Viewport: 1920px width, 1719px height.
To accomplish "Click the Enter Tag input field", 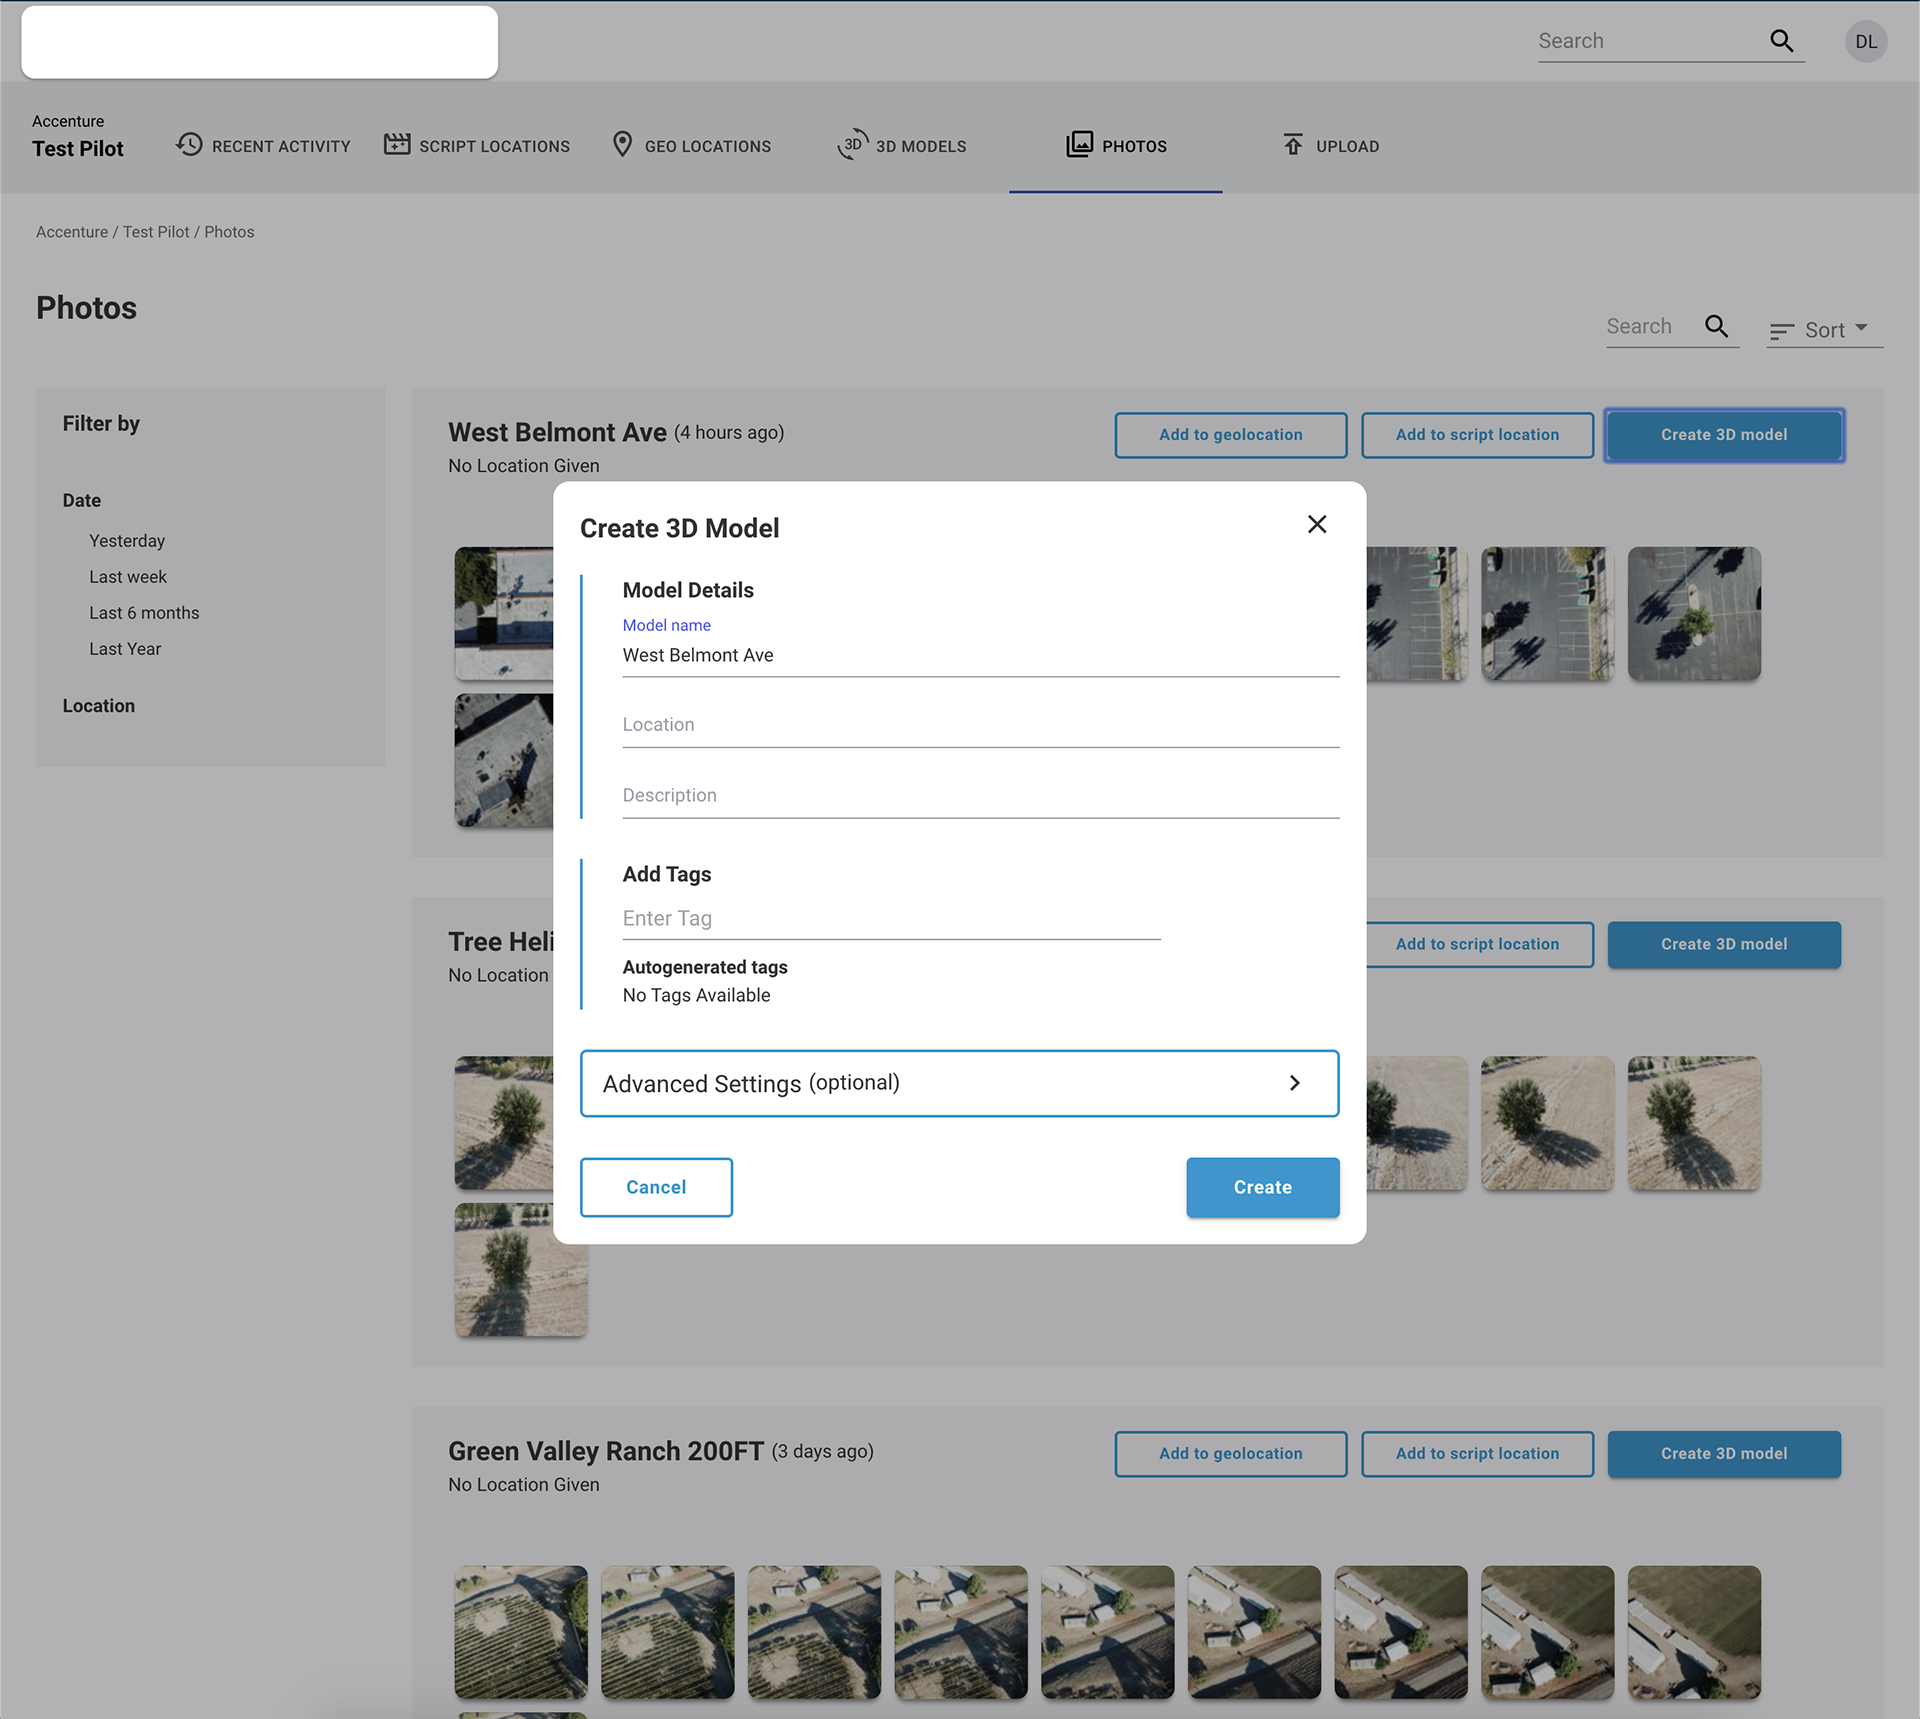I will [x=891, y=918].
